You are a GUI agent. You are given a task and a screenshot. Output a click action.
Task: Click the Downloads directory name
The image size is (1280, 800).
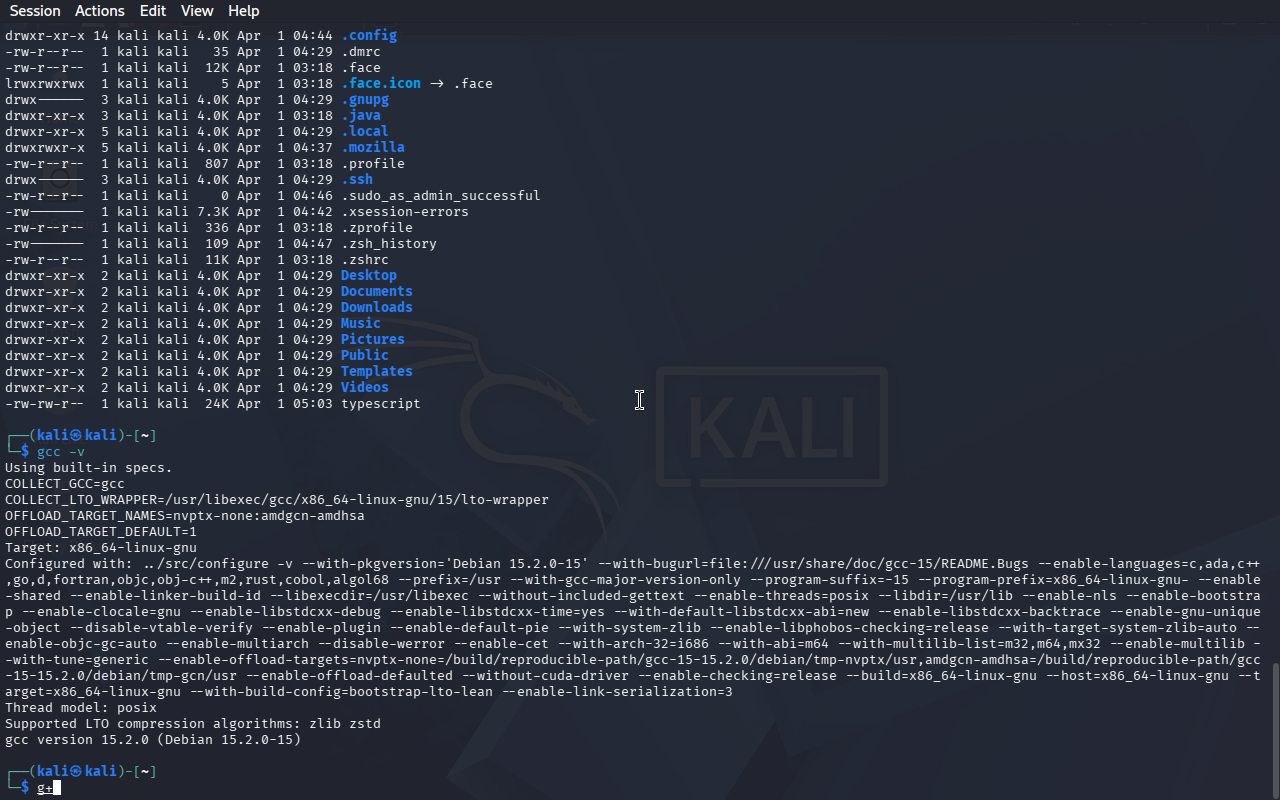click(x=377, y=307)
